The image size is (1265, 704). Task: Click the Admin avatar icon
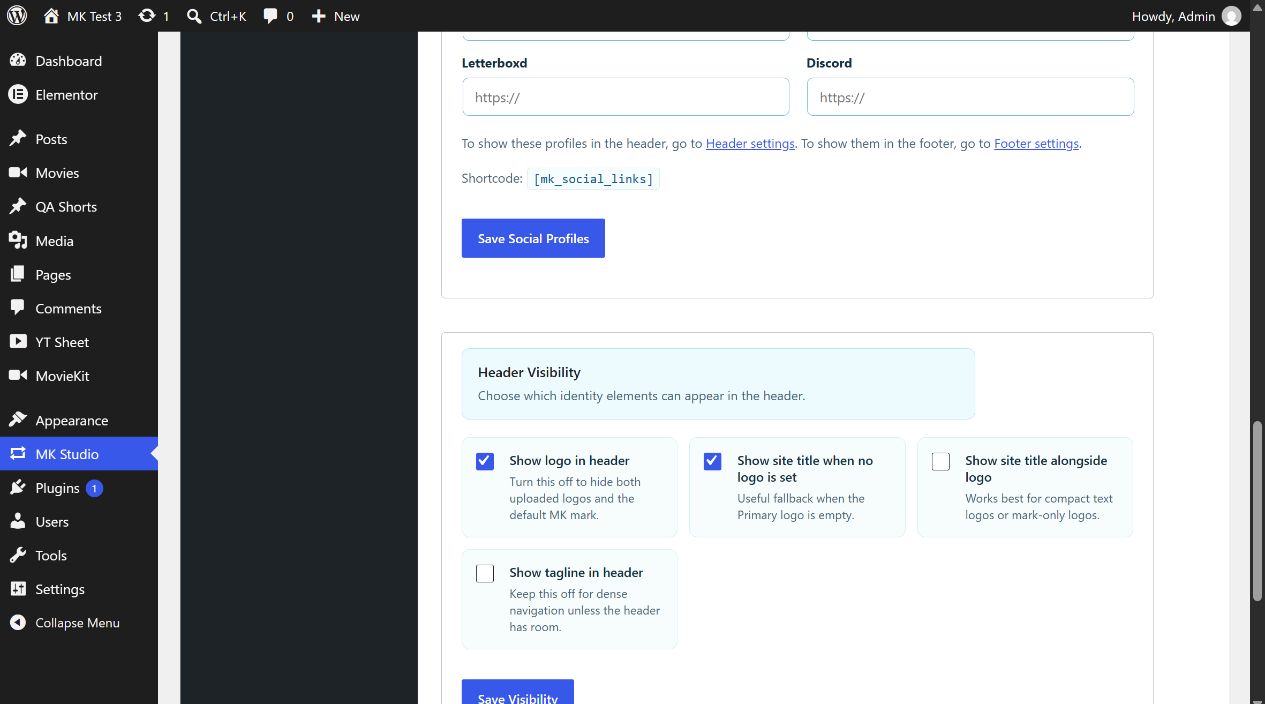click(x=1231, y=16)
